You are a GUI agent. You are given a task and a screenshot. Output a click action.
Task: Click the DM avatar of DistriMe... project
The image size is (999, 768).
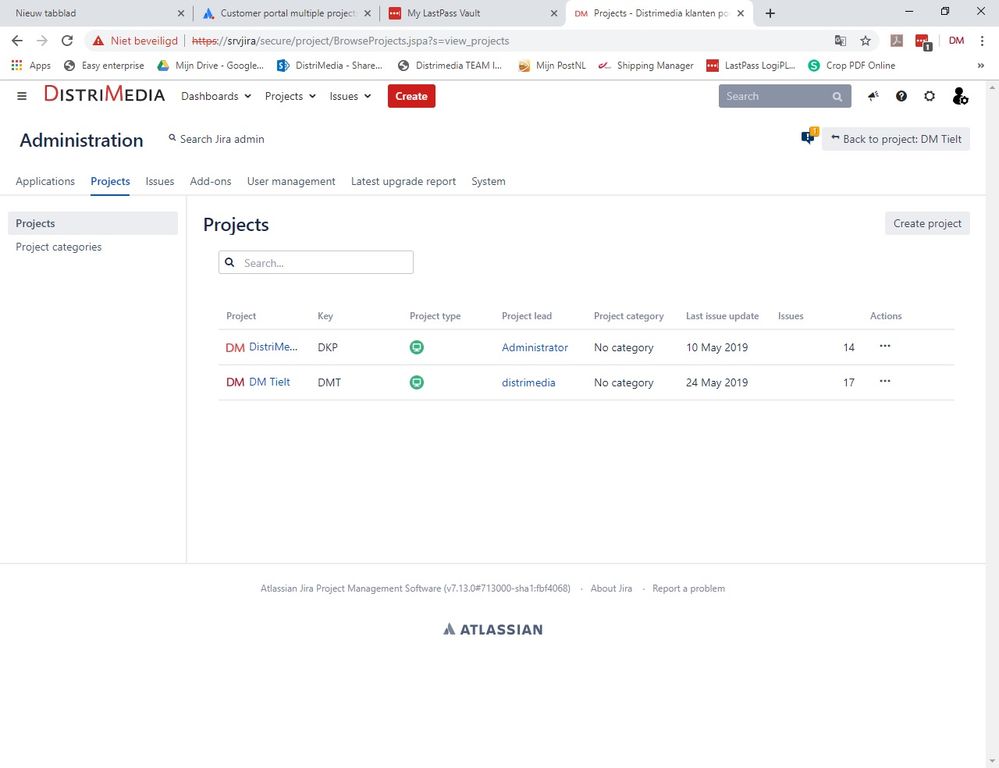click(x=235, y=347)
